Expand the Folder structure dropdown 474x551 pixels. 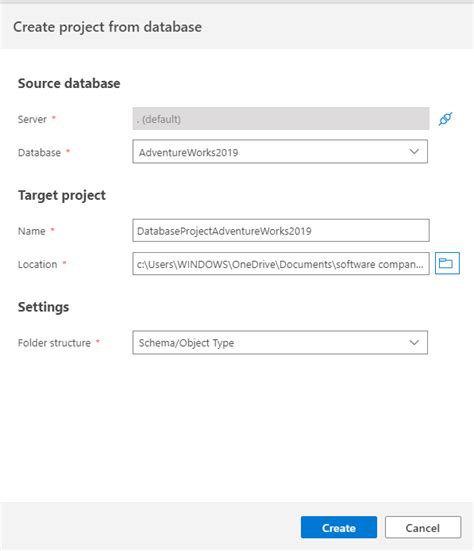[280, 342]
